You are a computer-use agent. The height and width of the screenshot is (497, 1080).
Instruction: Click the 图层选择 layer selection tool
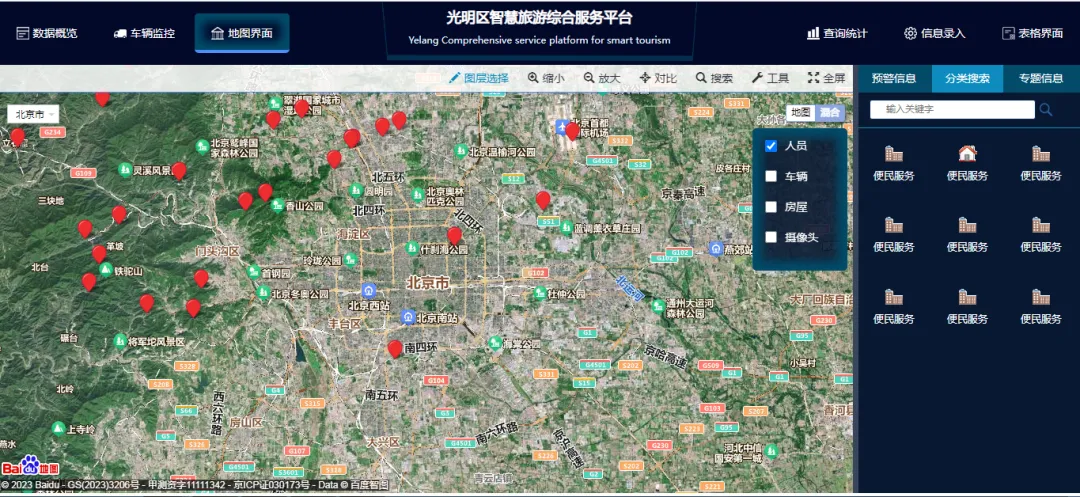tap(479, 78)
